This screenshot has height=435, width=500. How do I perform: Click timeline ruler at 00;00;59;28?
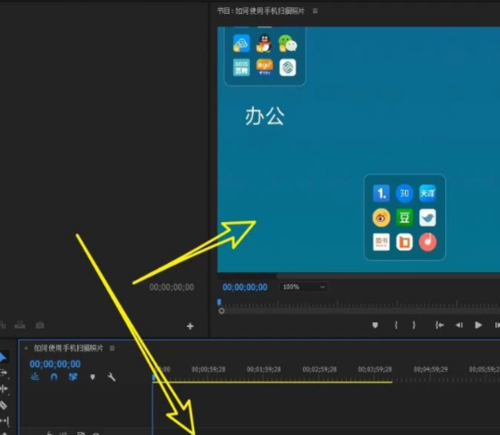pyautogui.click(x=208, y=369)
